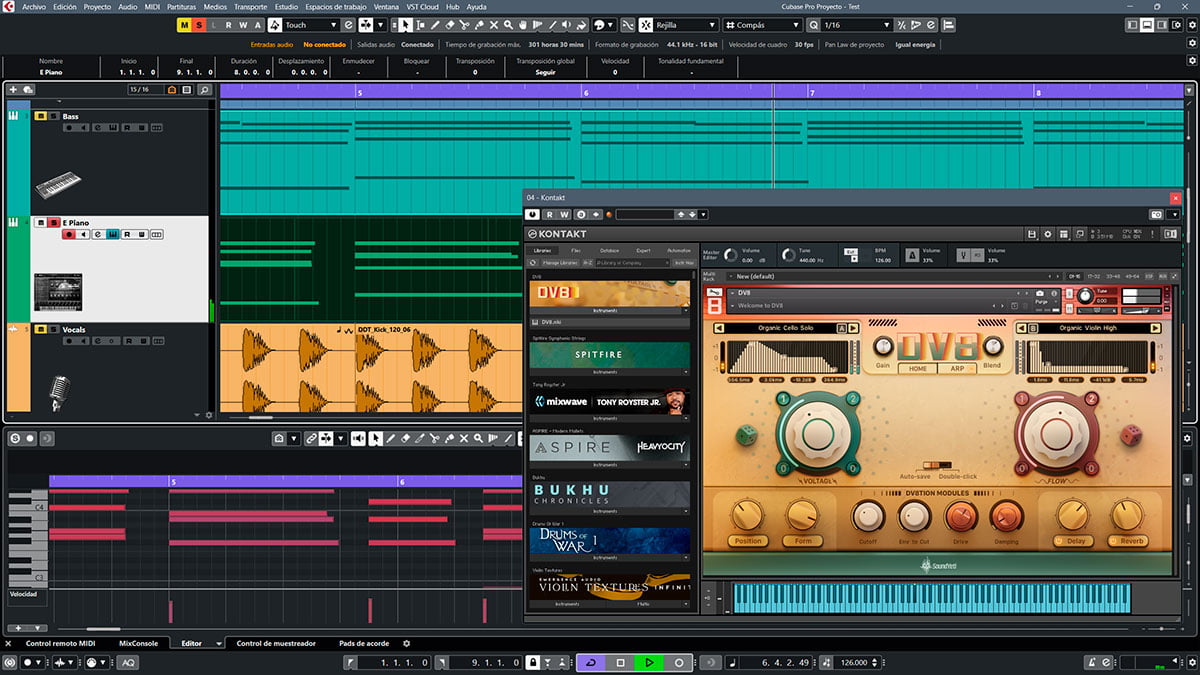This screenshot has width=1200, height=675.
Task: Open the Archivo menu
Action: (34, 6)
